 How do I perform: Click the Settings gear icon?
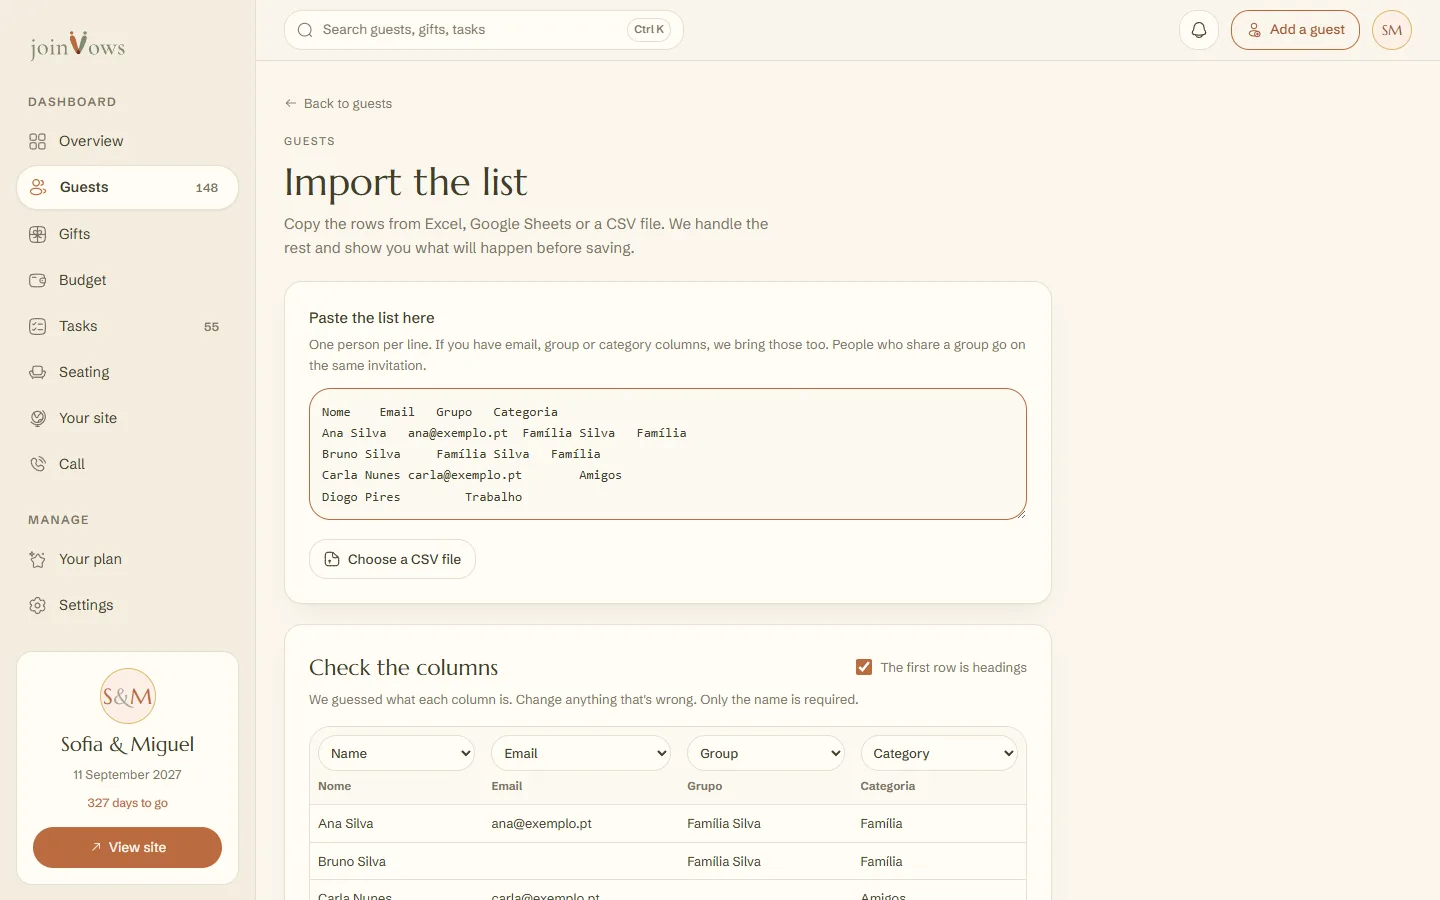38,605
